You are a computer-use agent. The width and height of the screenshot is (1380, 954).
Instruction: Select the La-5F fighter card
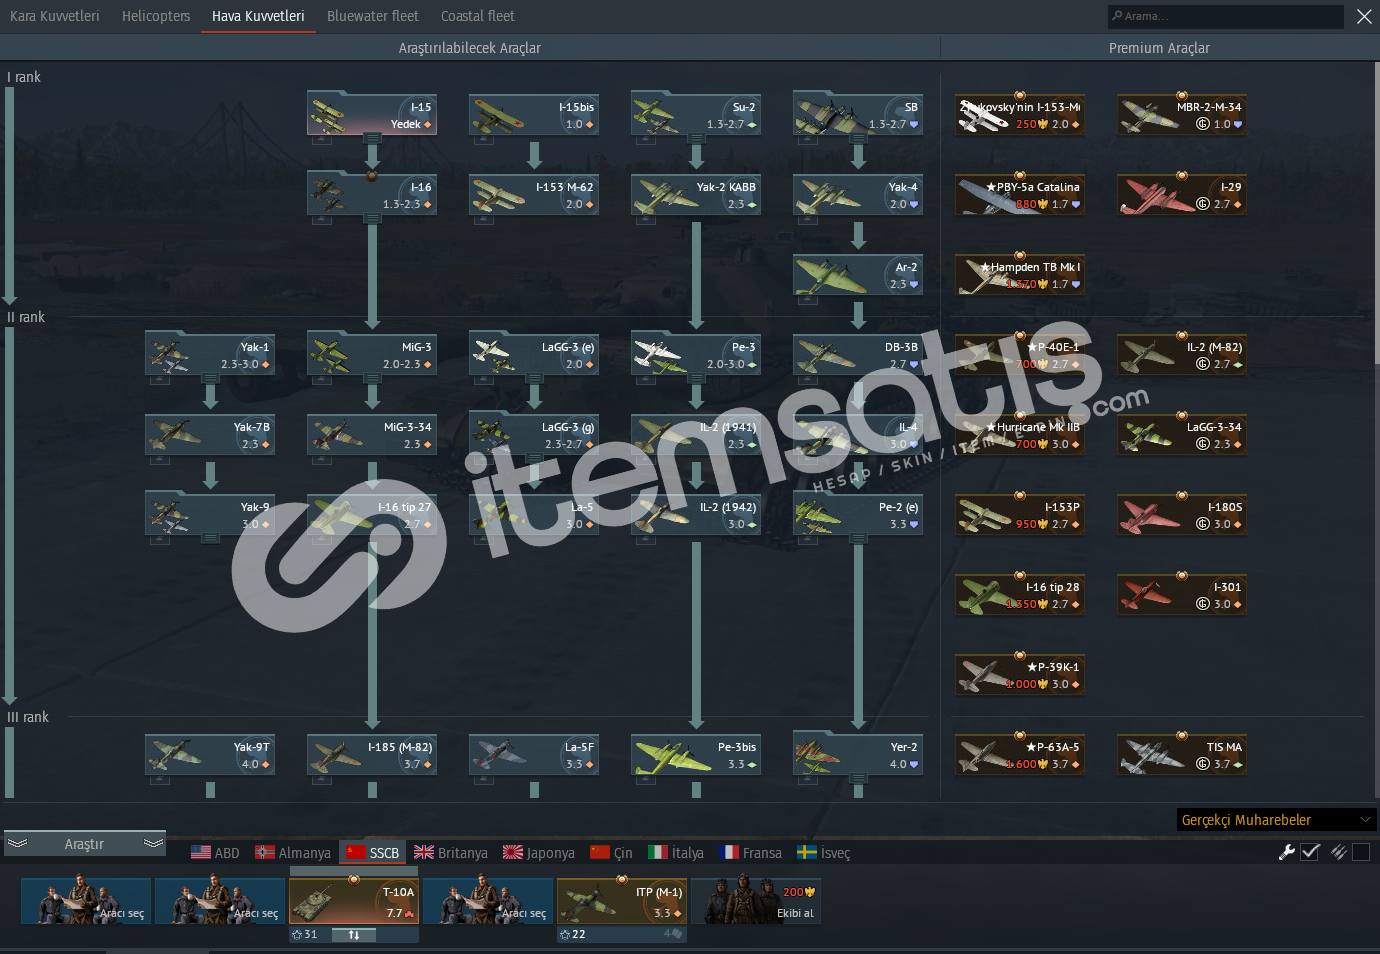(x=534, y=756)
